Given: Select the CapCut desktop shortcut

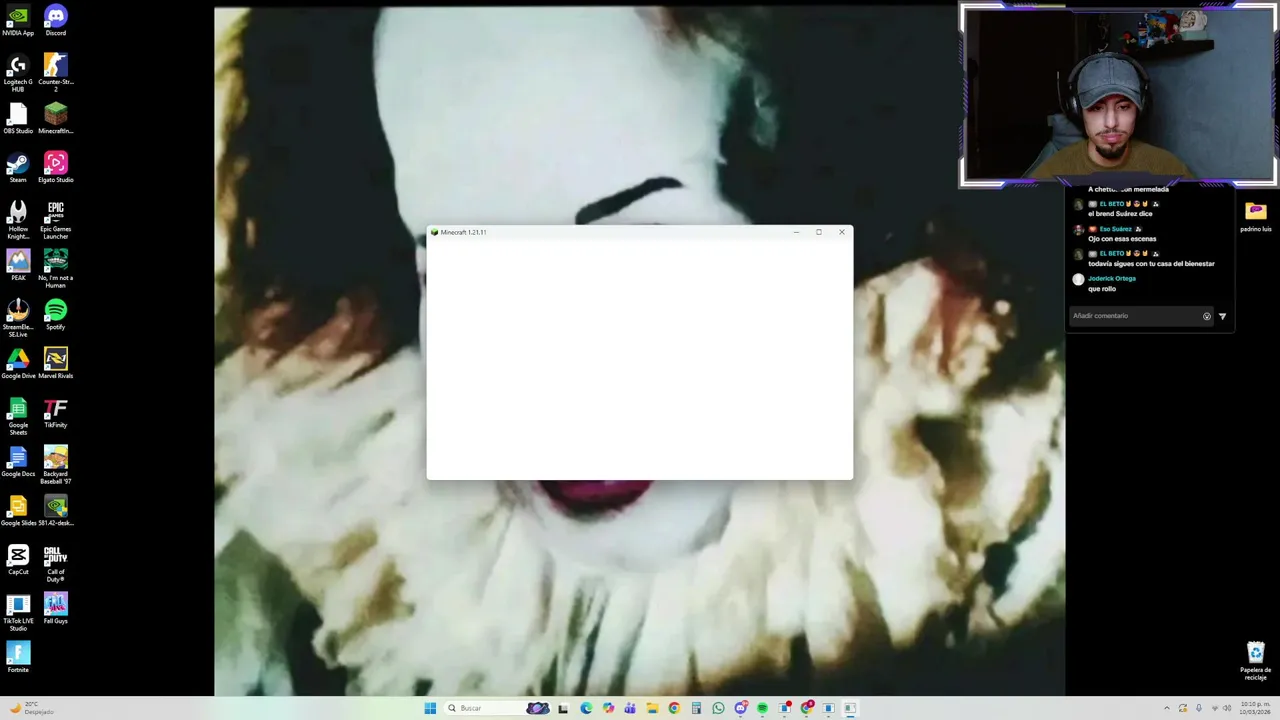Looking at the screenshot, I should (x=18, y=559).
